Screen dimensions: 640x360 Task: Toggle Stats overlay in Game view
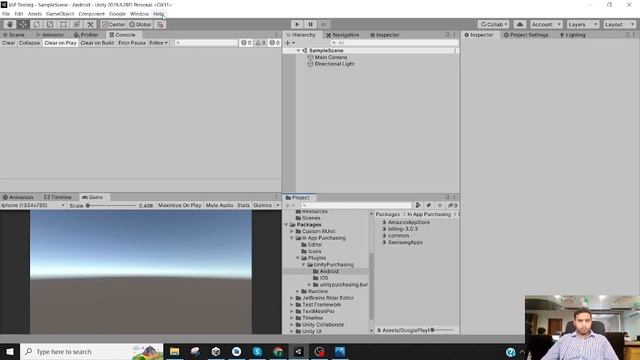tap(243, 205)
